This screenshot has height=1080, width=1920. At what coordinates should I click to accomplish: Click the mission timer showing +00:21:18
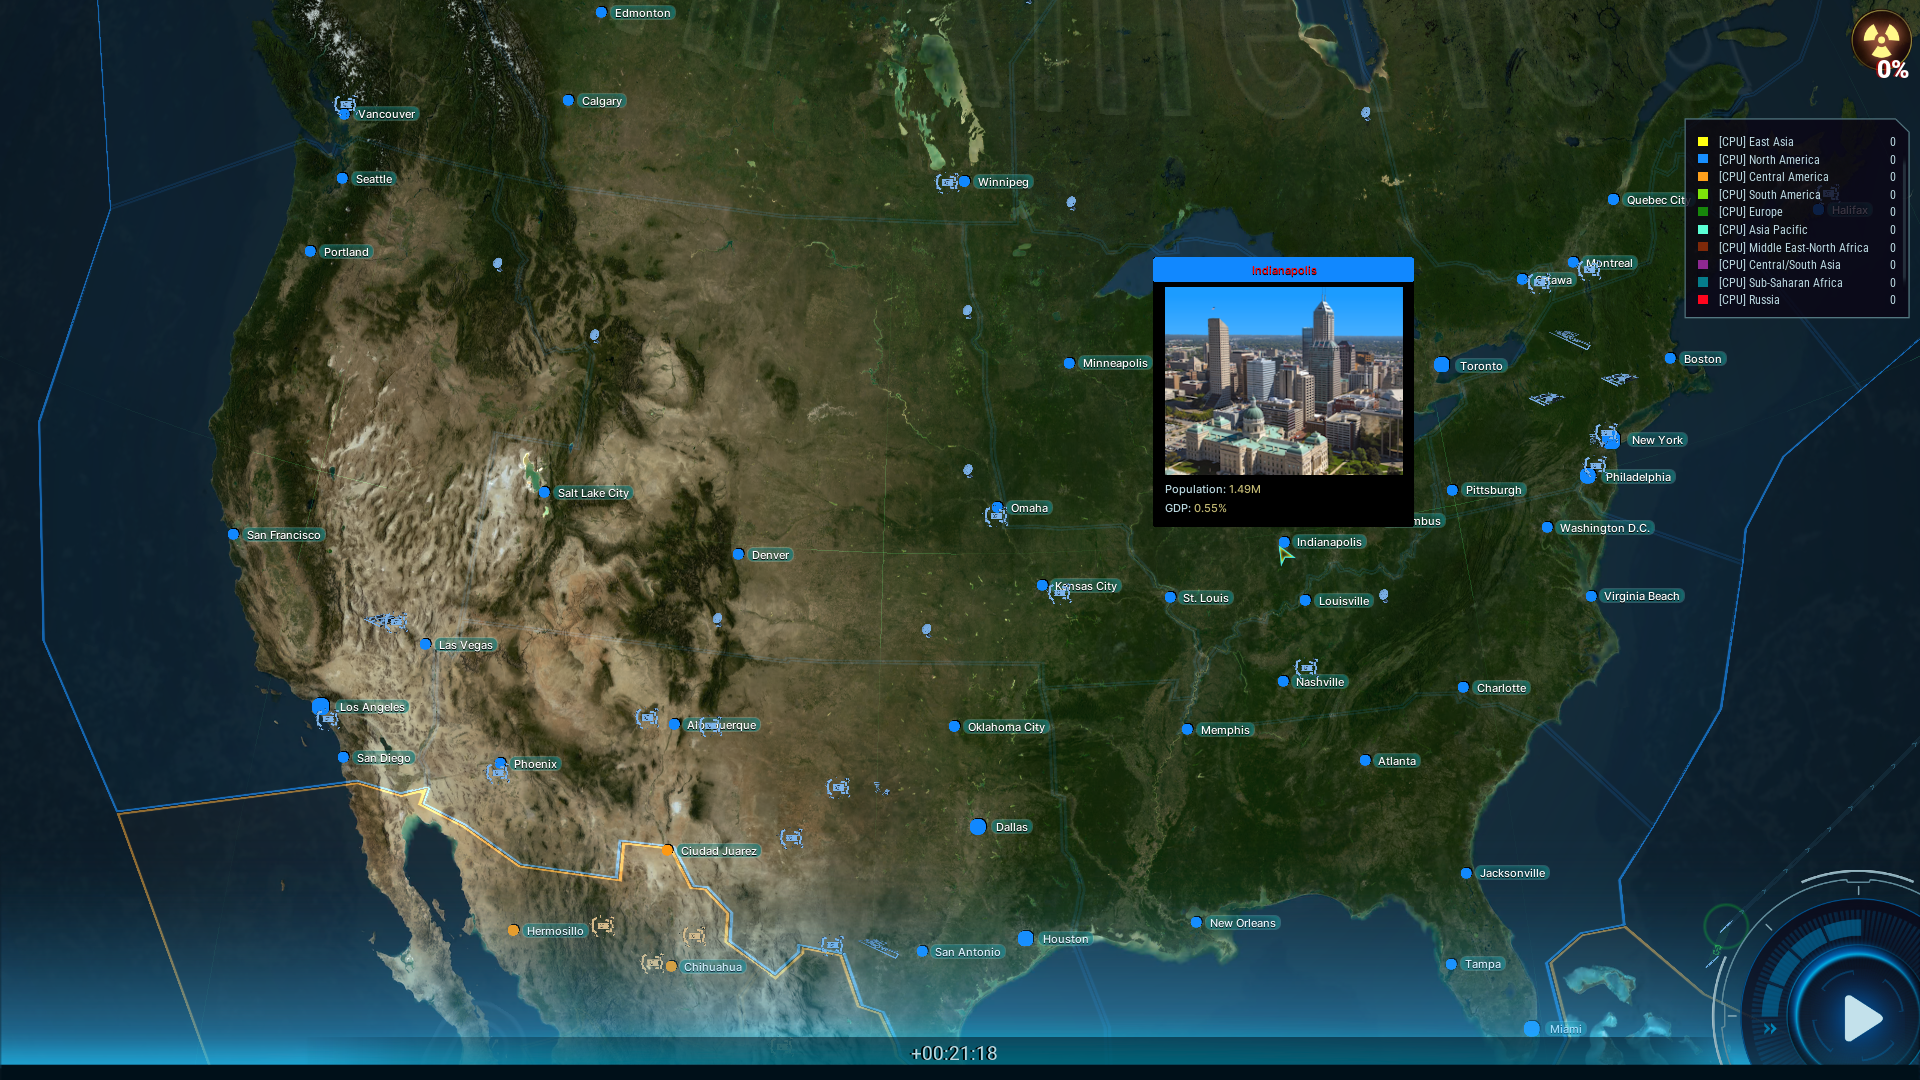click(954, 1053)
